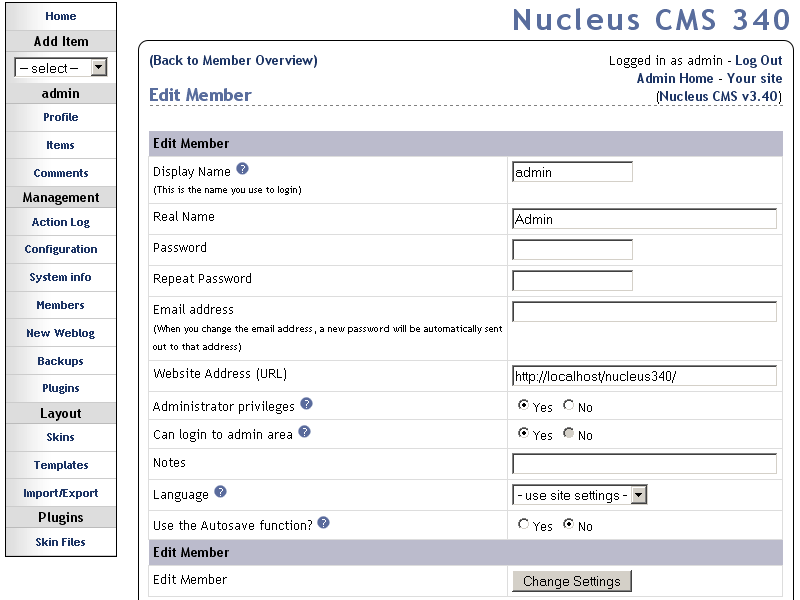Show help icon next to Language
Viewport: 800px width, 600px height.
click(221, 492)
